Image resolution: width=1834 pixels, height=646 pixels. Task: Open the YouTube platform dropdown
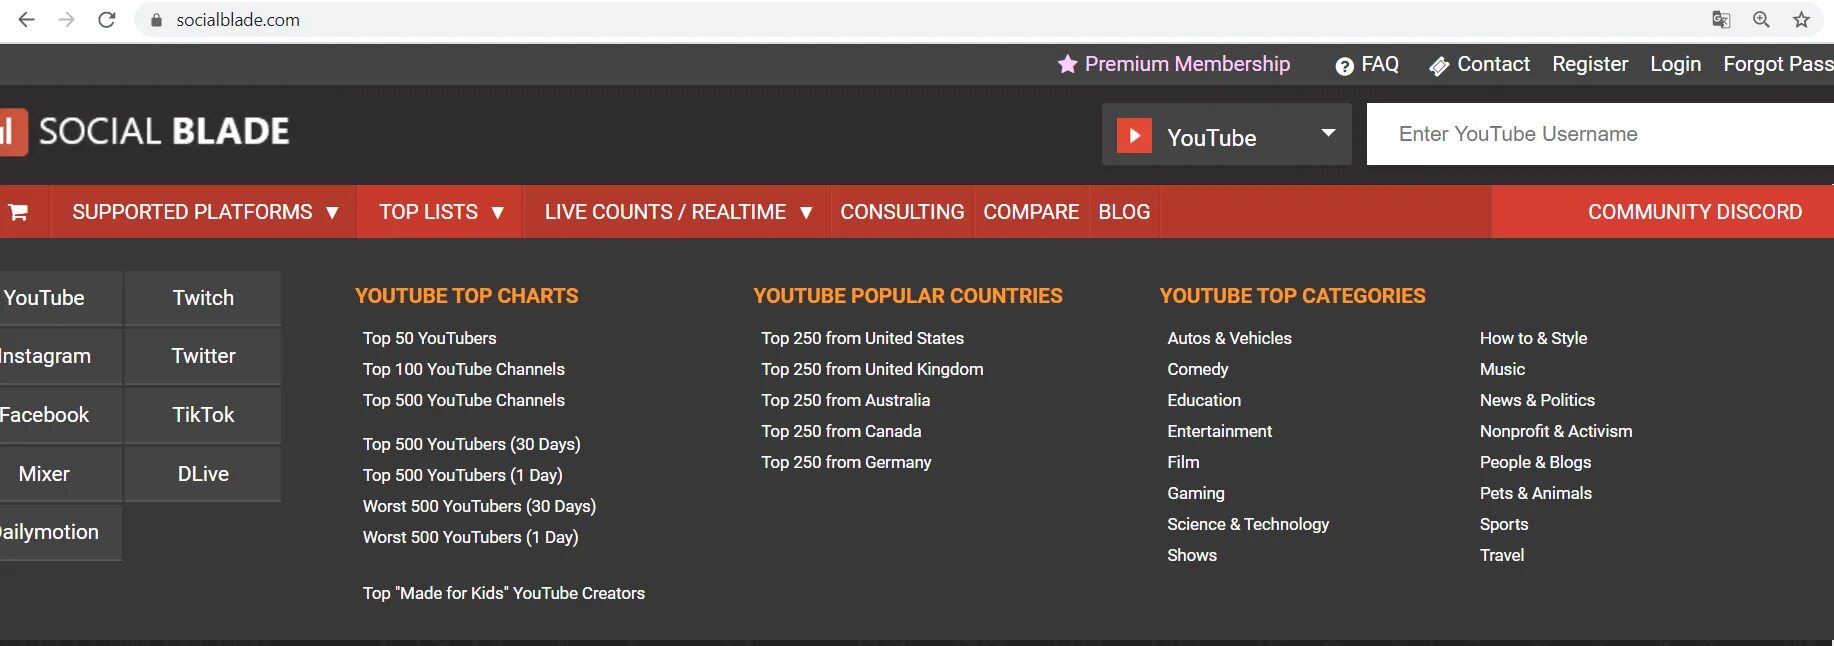coord(1227,134)
